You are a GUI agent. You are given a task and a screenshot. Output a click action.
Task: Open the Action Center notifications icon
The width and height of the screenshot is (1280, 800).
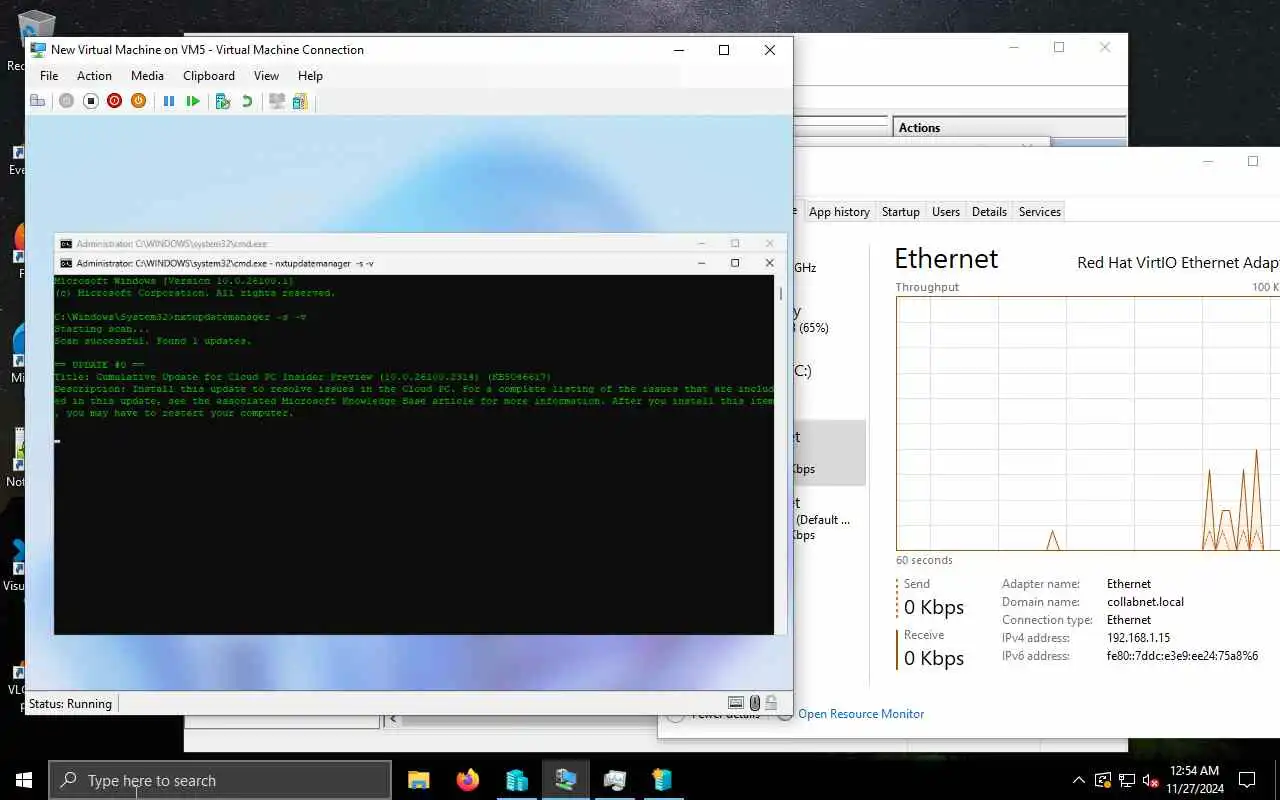pyautogui.click(x=1247, y=780)
